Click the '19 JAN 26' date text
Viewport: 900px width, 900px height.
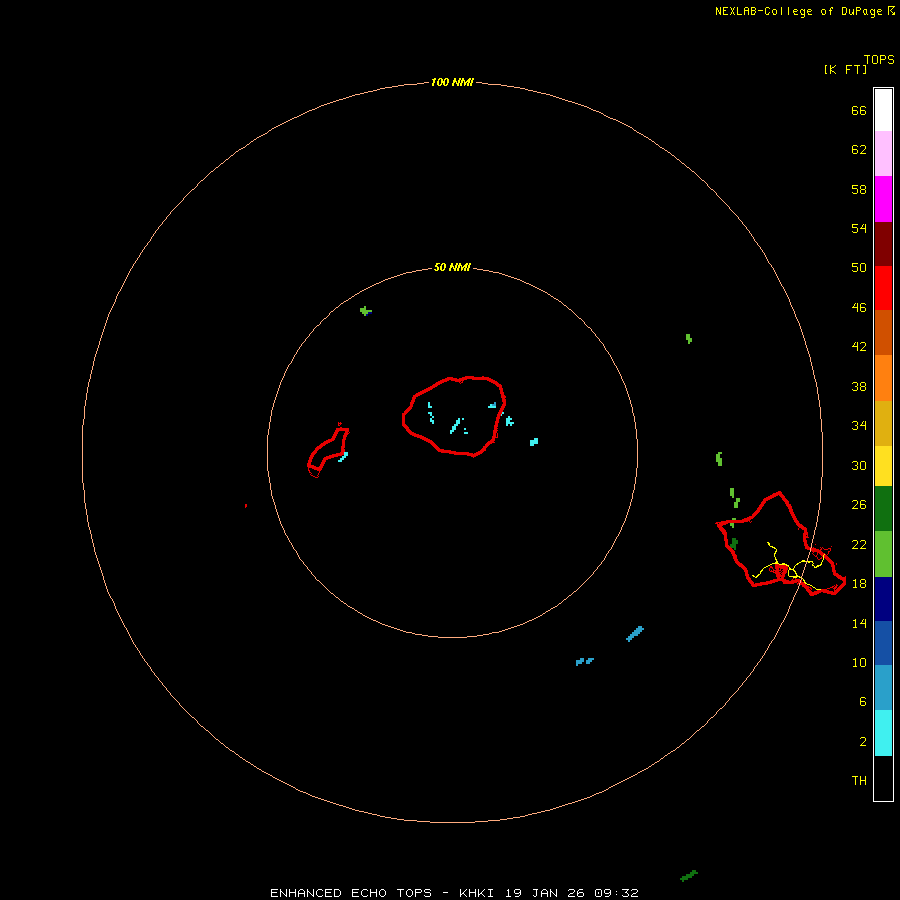point(546,893)
